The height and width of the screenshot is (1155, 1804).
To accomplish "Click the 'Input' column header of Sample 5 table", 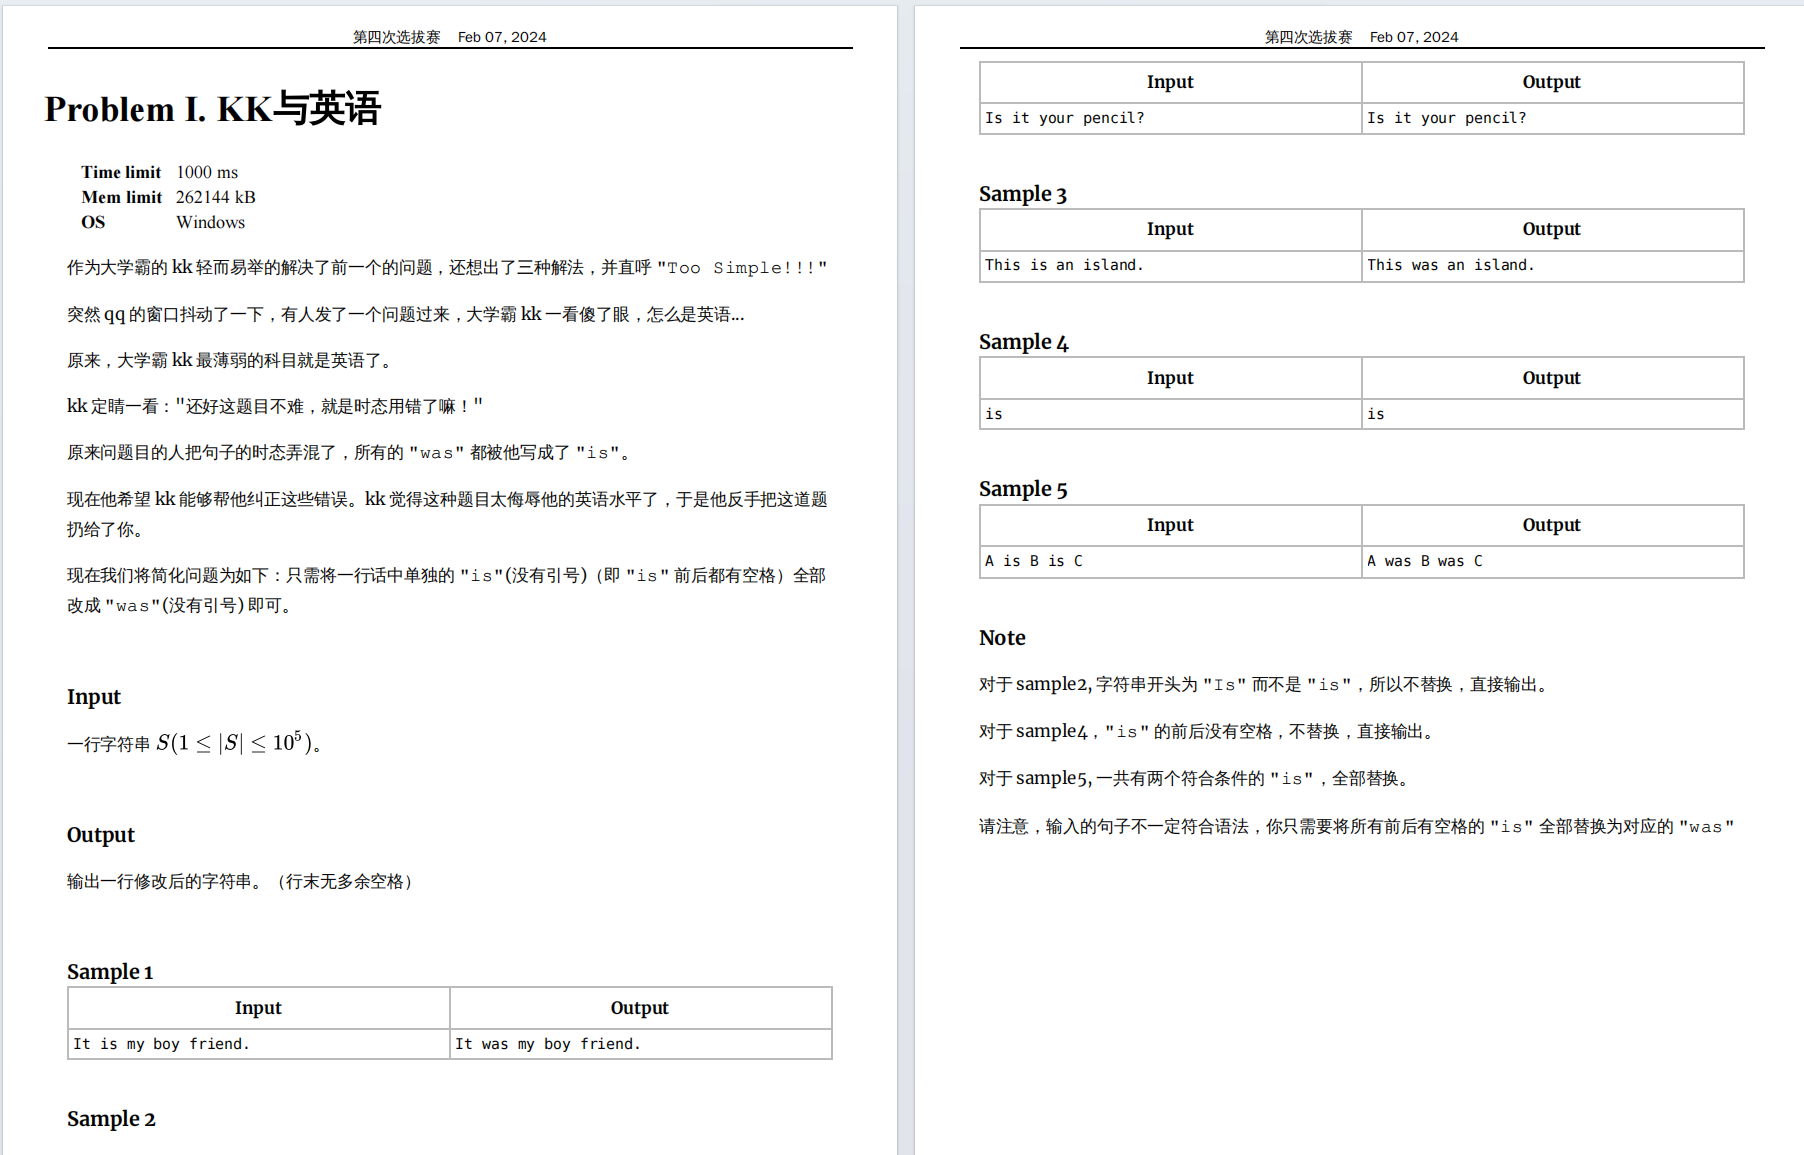I will click(x=1171, y=525).
